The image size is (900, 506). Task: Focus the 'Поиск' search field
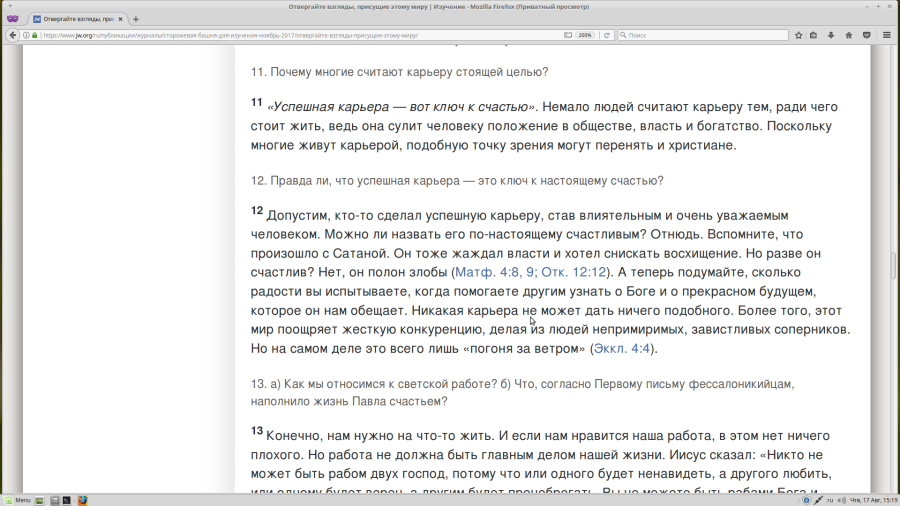[703, 35]
